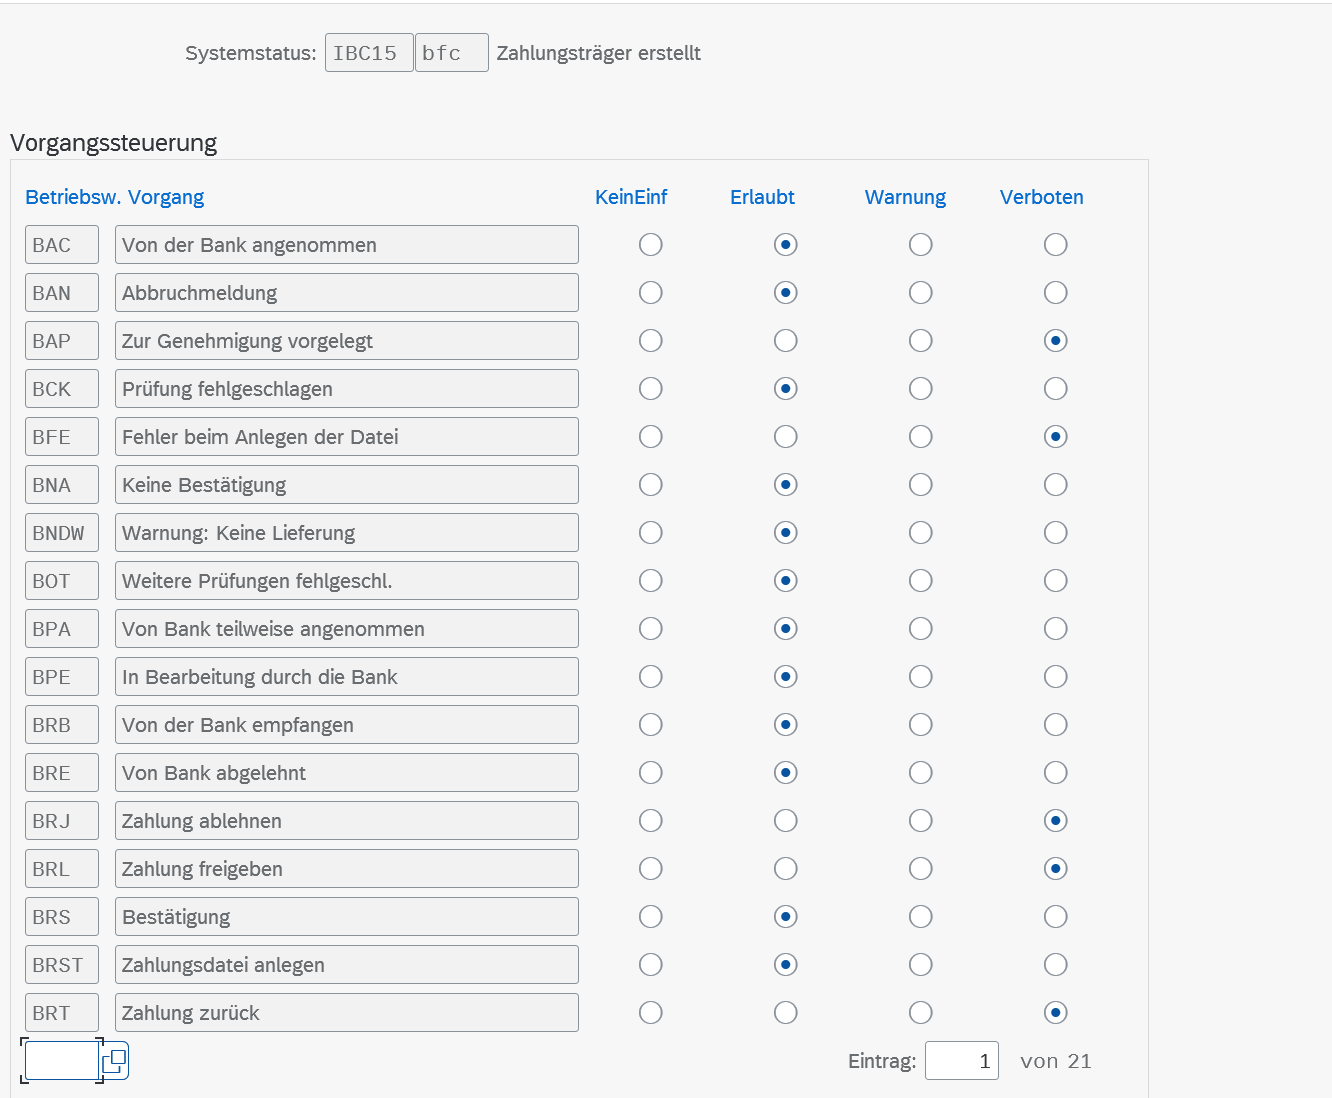1332x1098 pixels.
Task: Click the In Bearbeitung durch die Bank field
Action: click(x=346, y=677)
